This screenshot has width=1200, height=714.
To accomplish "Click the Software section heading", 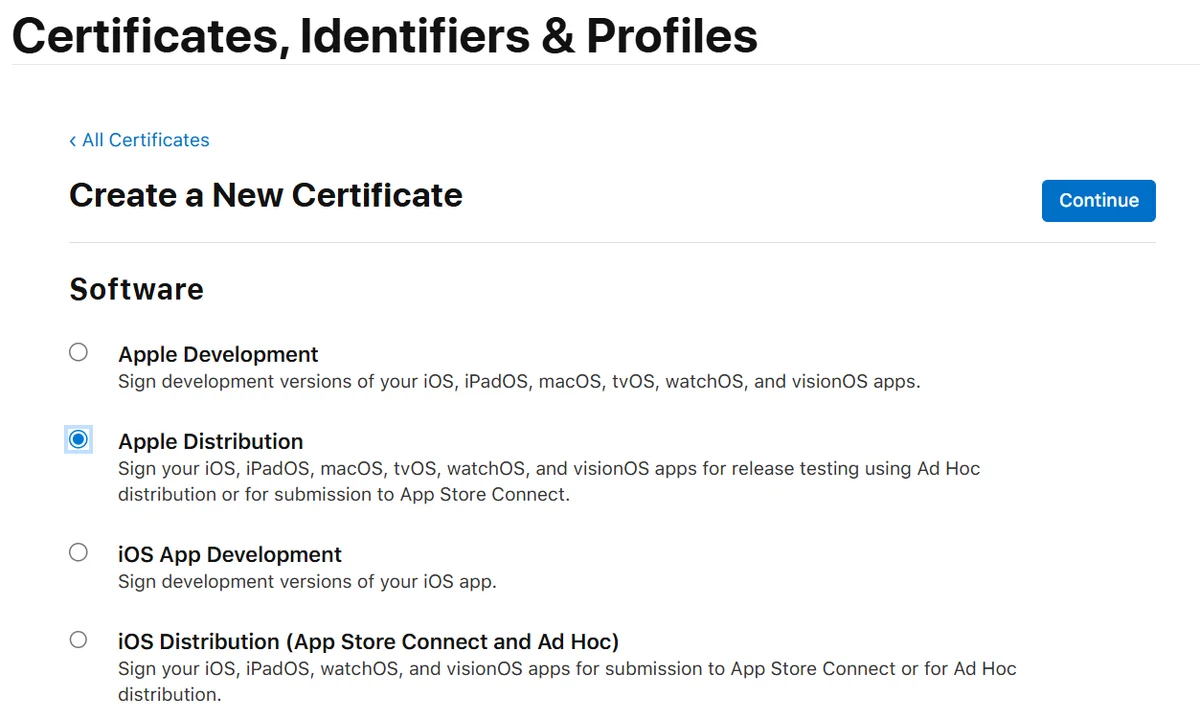I will coord(136,290).
